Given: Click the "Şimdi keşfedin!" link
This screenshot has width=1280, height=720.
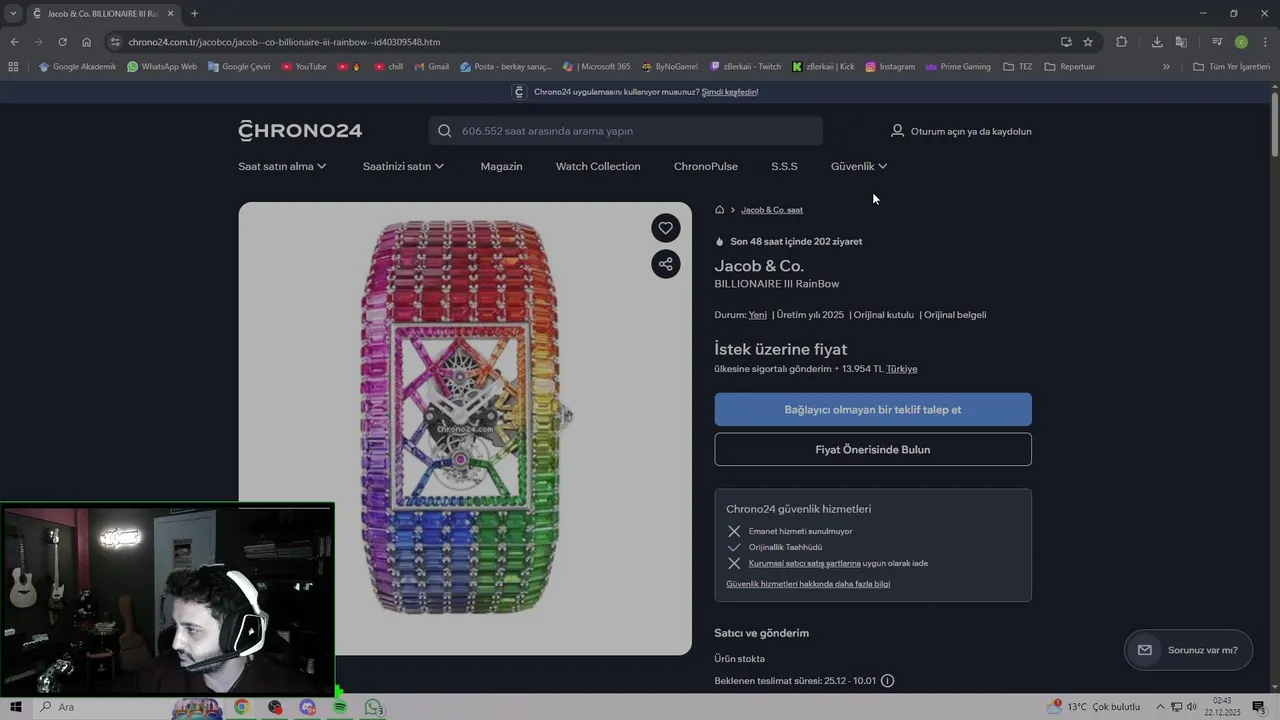Looking at the screenshot, I should click(730, 92).
